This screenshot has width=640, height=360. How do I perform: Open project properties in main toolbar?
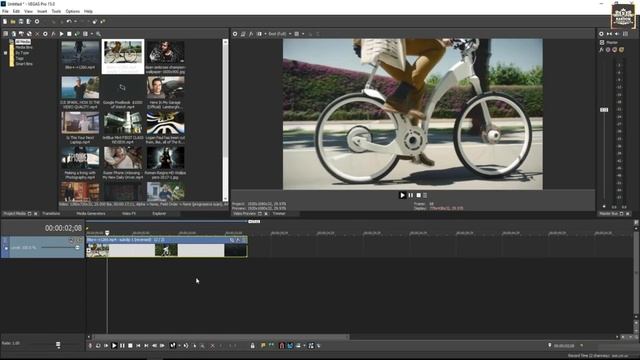point(37,22)
